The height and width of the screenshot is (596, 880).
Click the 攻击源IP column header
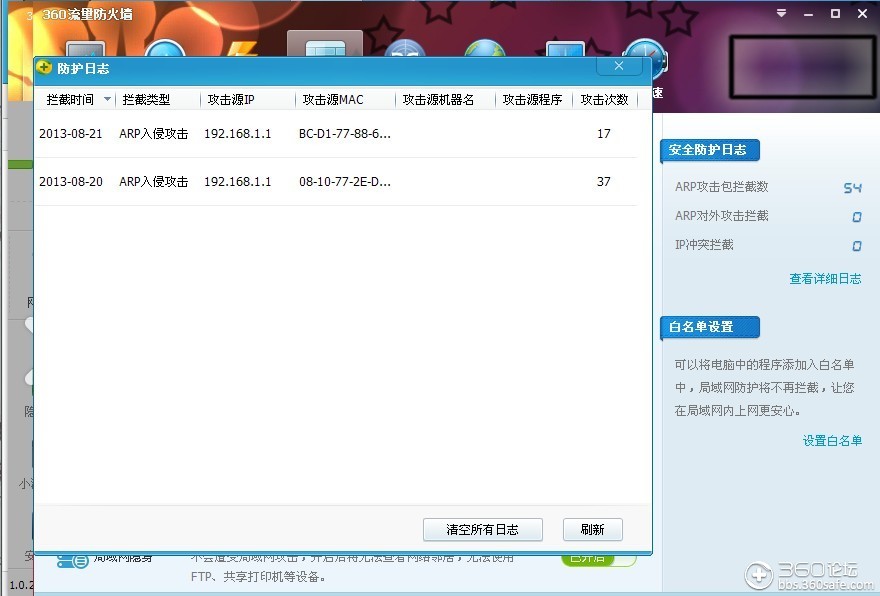click(x=231, y=100)
